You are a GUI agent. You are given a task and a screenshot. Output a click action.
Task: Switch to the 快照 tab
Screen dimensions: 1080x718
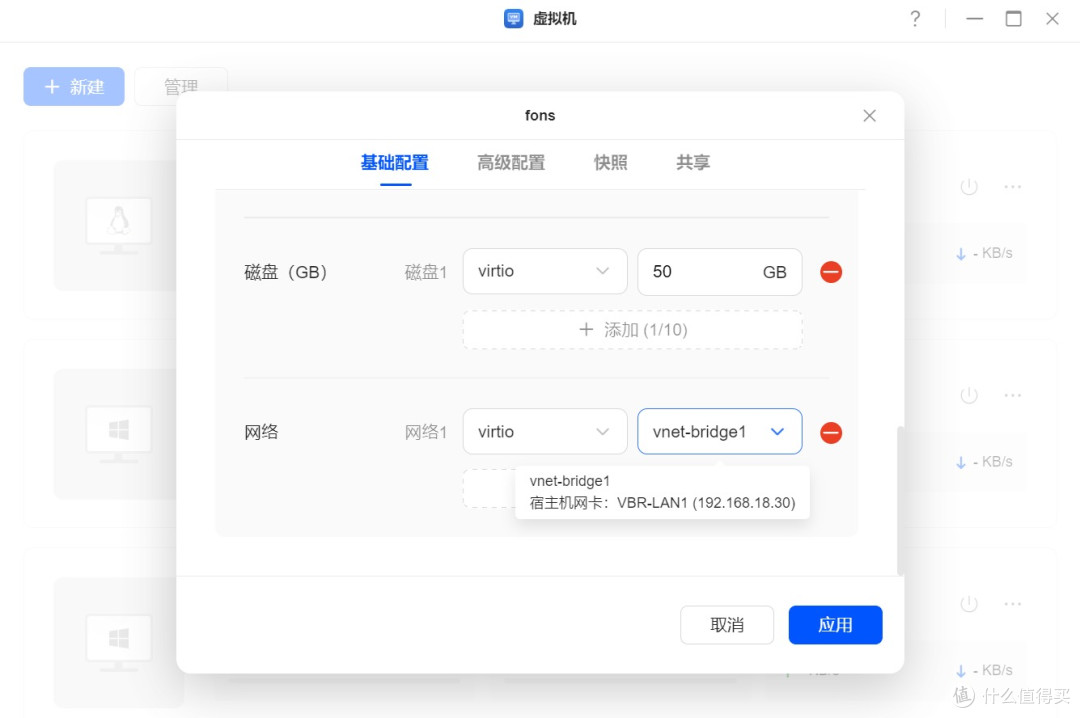[610, 163]
